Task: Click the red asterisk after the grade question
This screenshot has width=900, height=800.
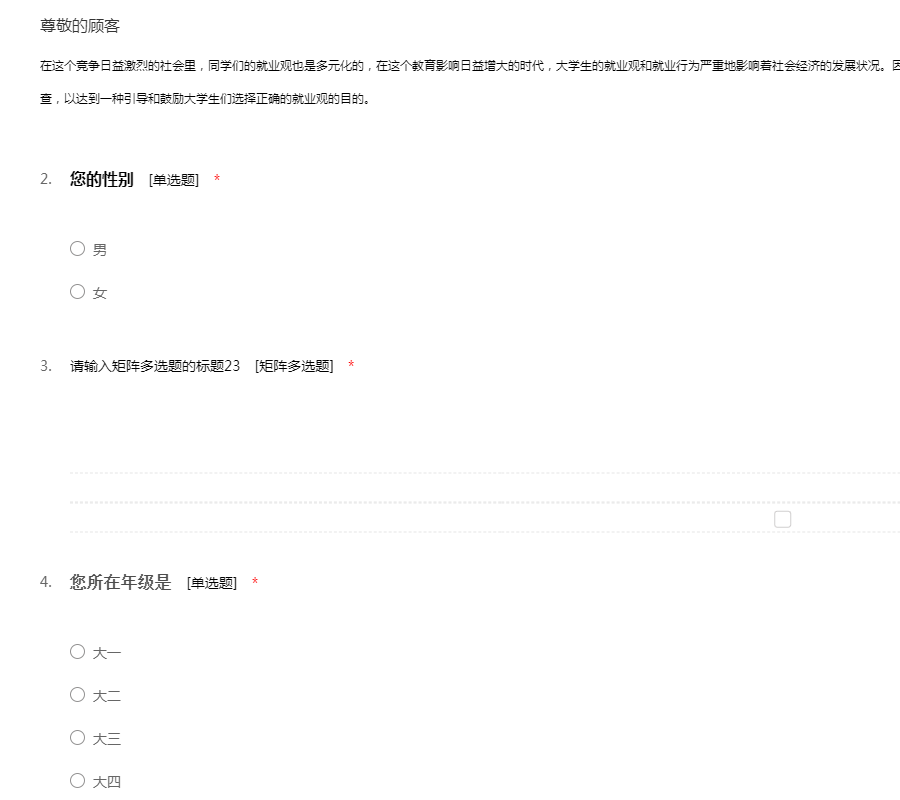Action: [x=255, y=583]
